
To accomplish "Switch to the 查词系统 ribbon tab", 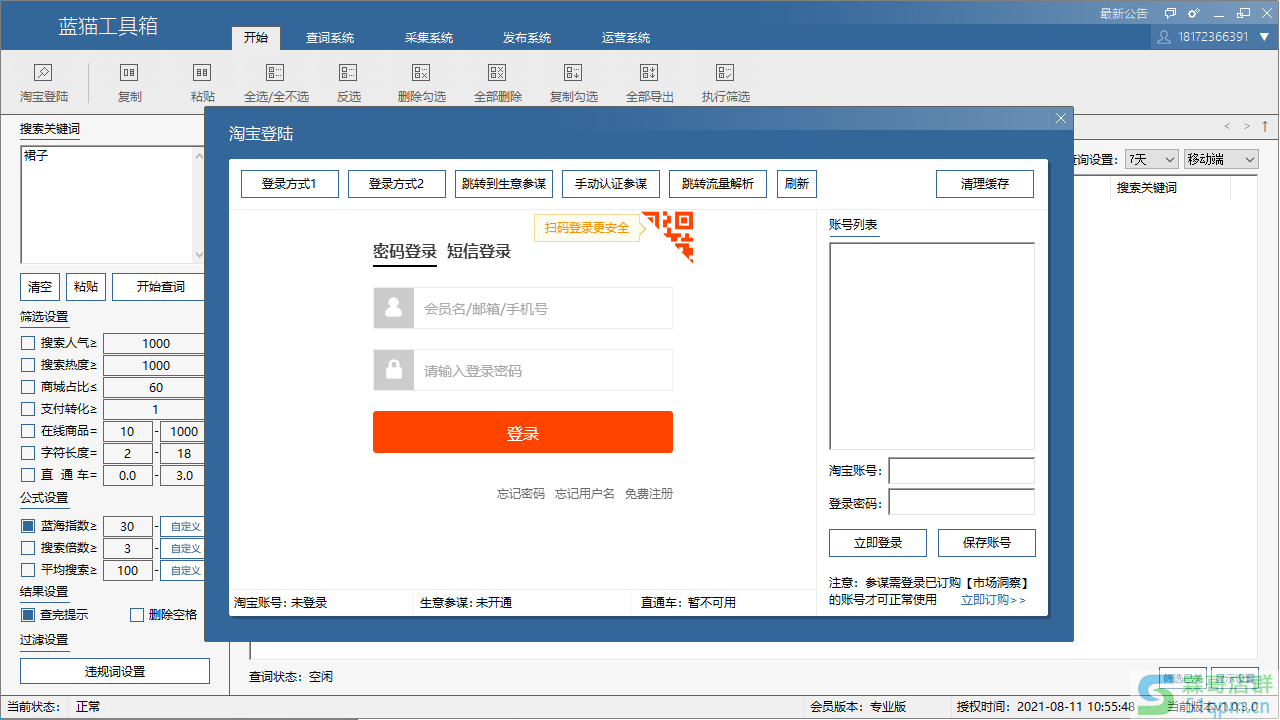I will [x=330, y=37].
